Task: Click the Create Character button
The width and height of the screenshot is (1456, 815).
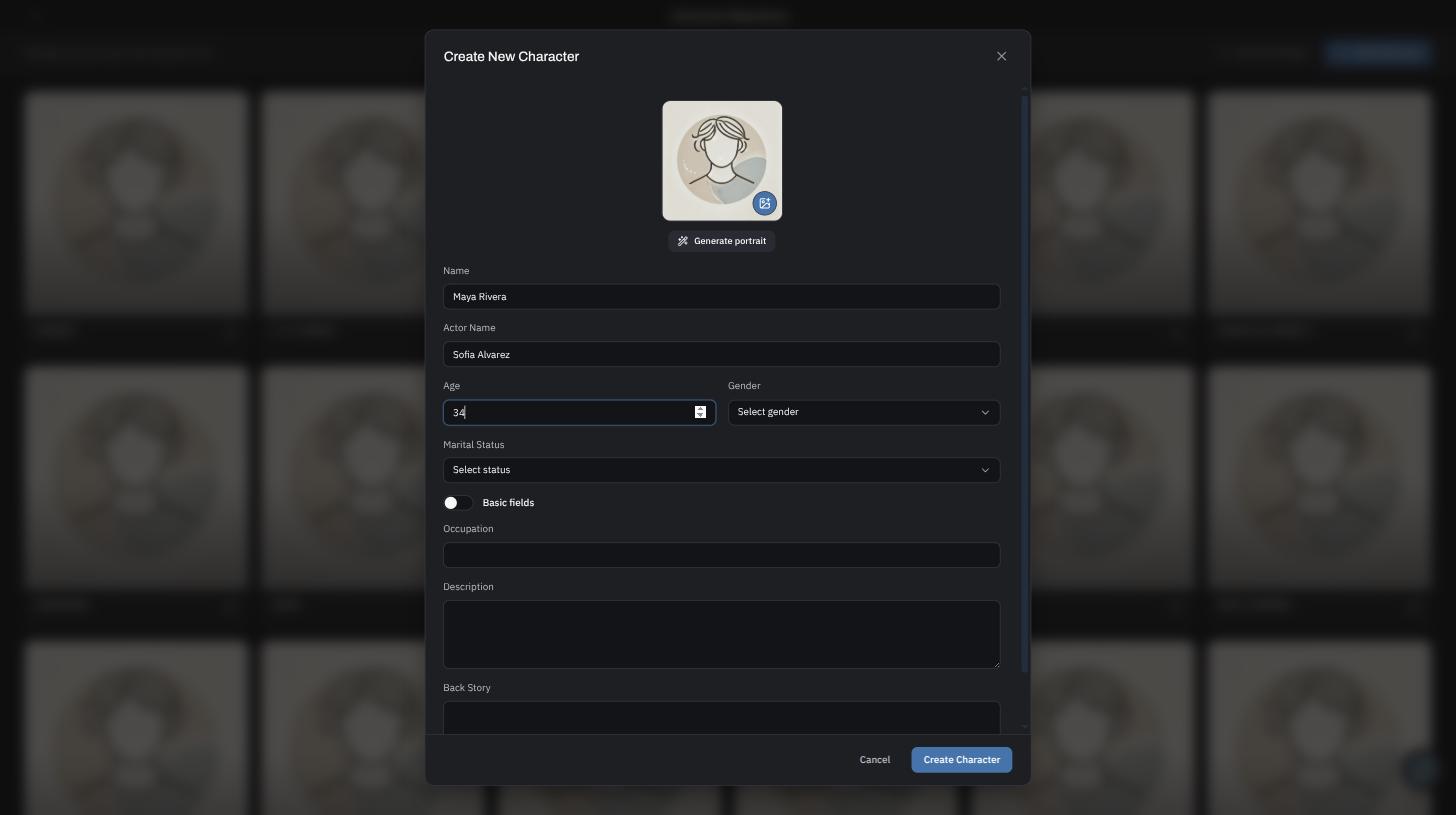Action: pos(962,760)
